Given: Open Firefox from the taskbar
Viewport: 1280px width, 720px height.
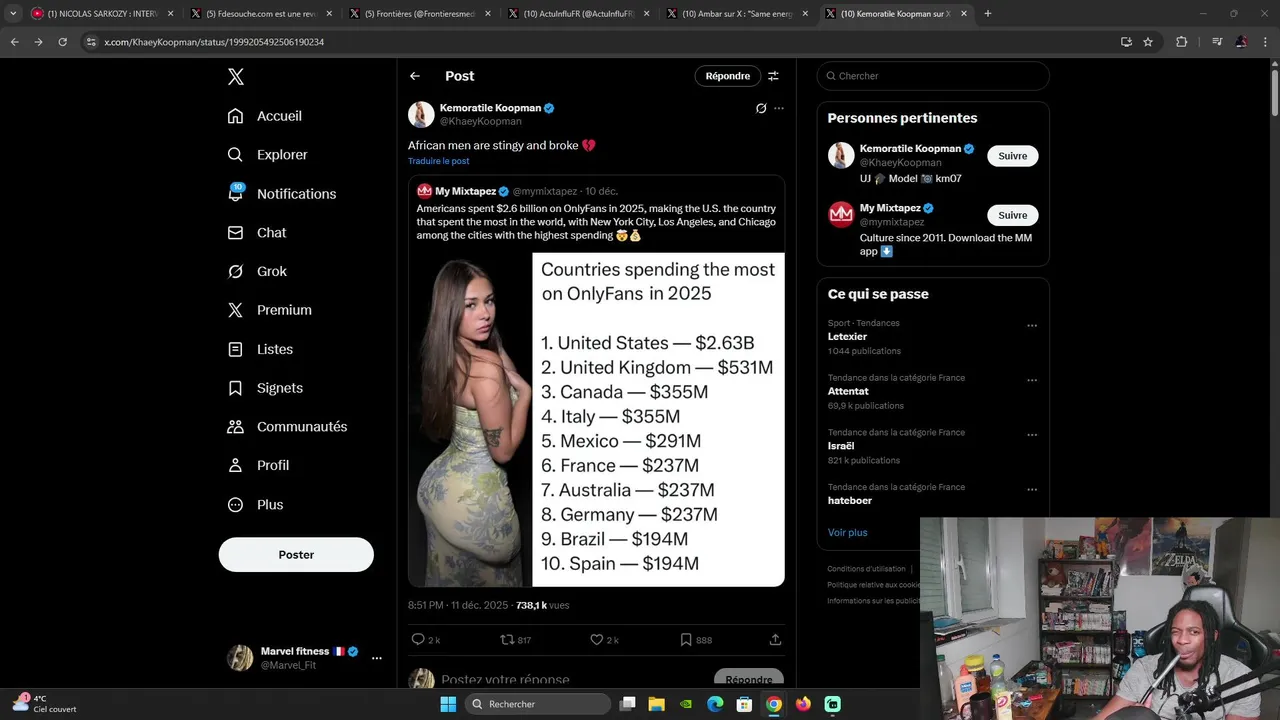Looking at the screenshot, I should pyautogui.click(x=803, y=704).
